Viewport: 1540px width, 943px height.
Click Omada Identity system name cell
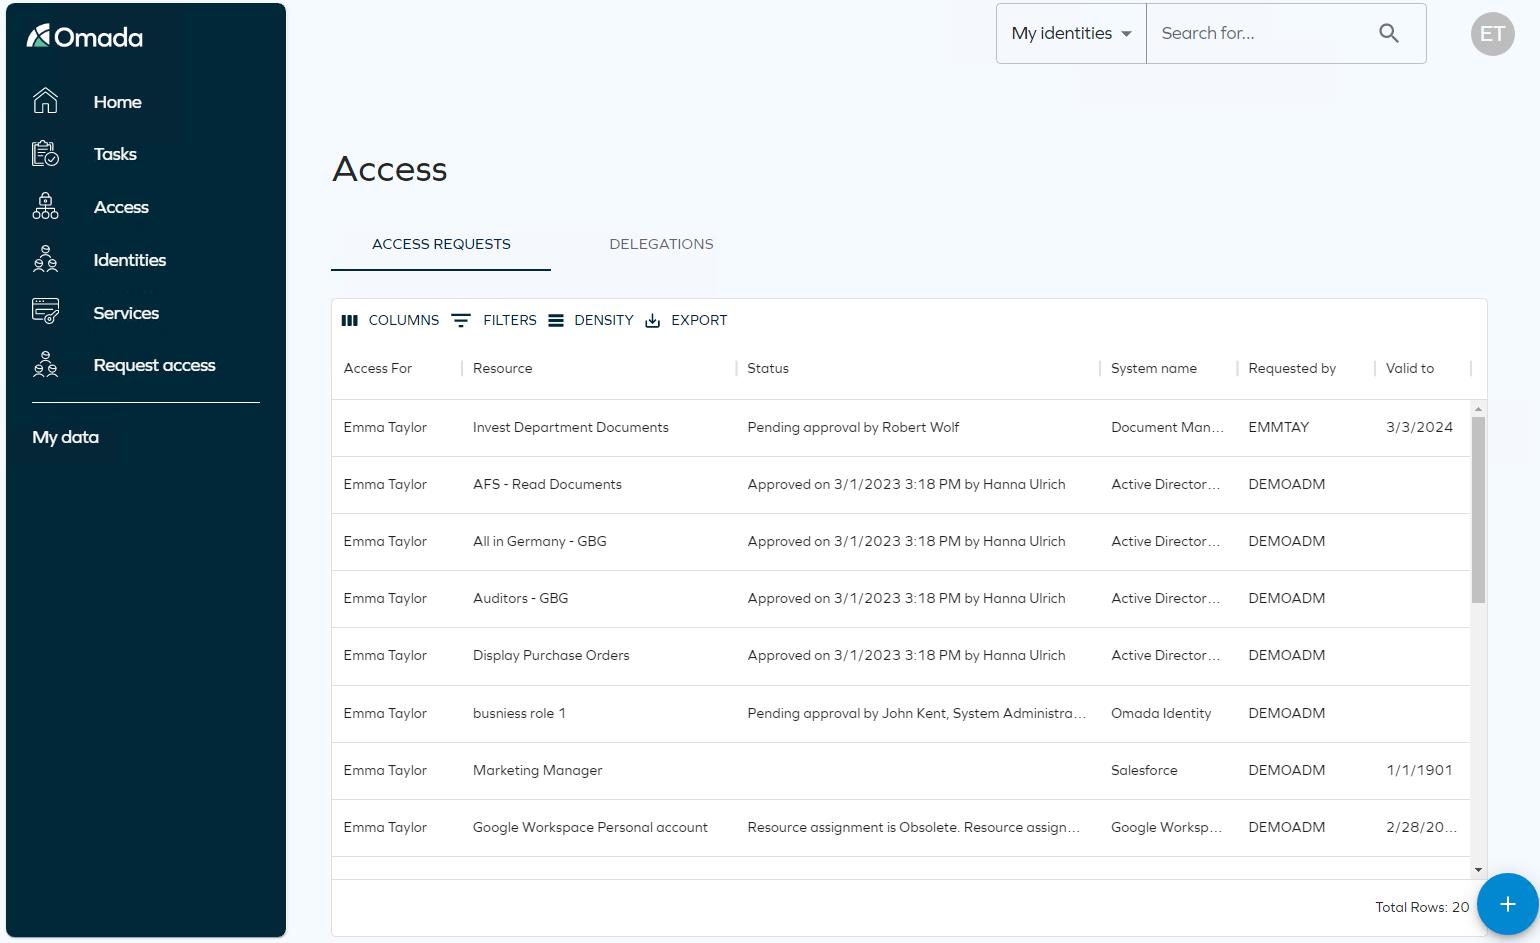1161,713
